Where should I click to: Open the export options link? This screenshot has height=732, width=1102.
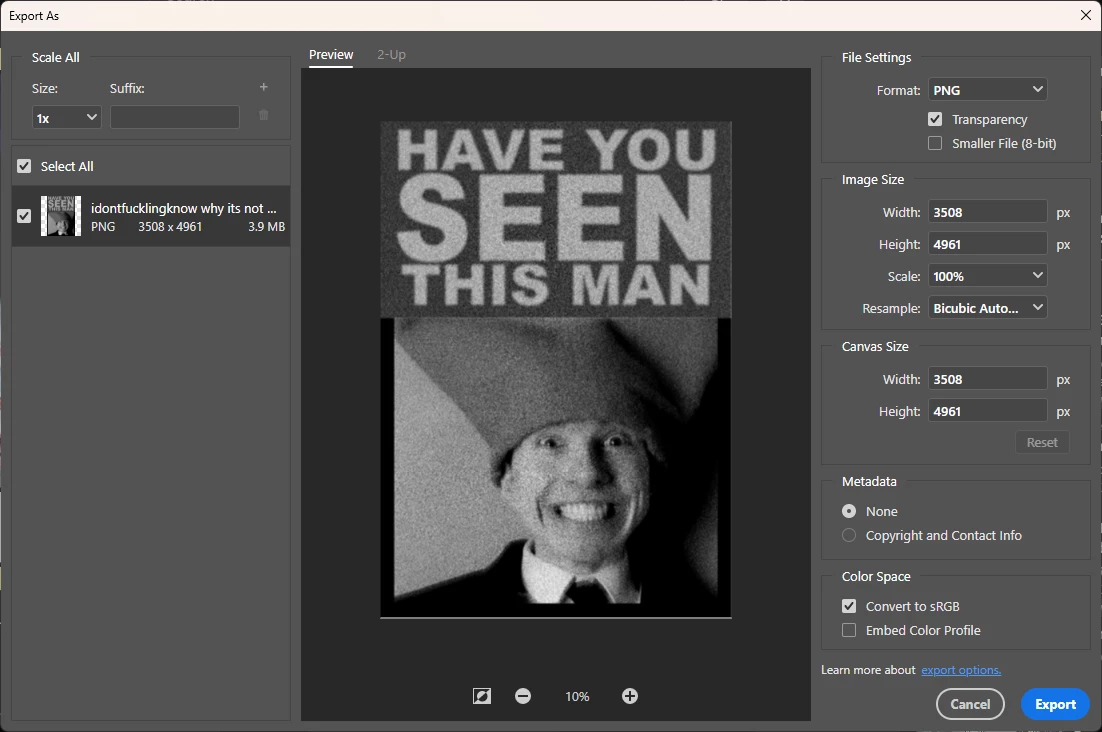tap(961, 670)
